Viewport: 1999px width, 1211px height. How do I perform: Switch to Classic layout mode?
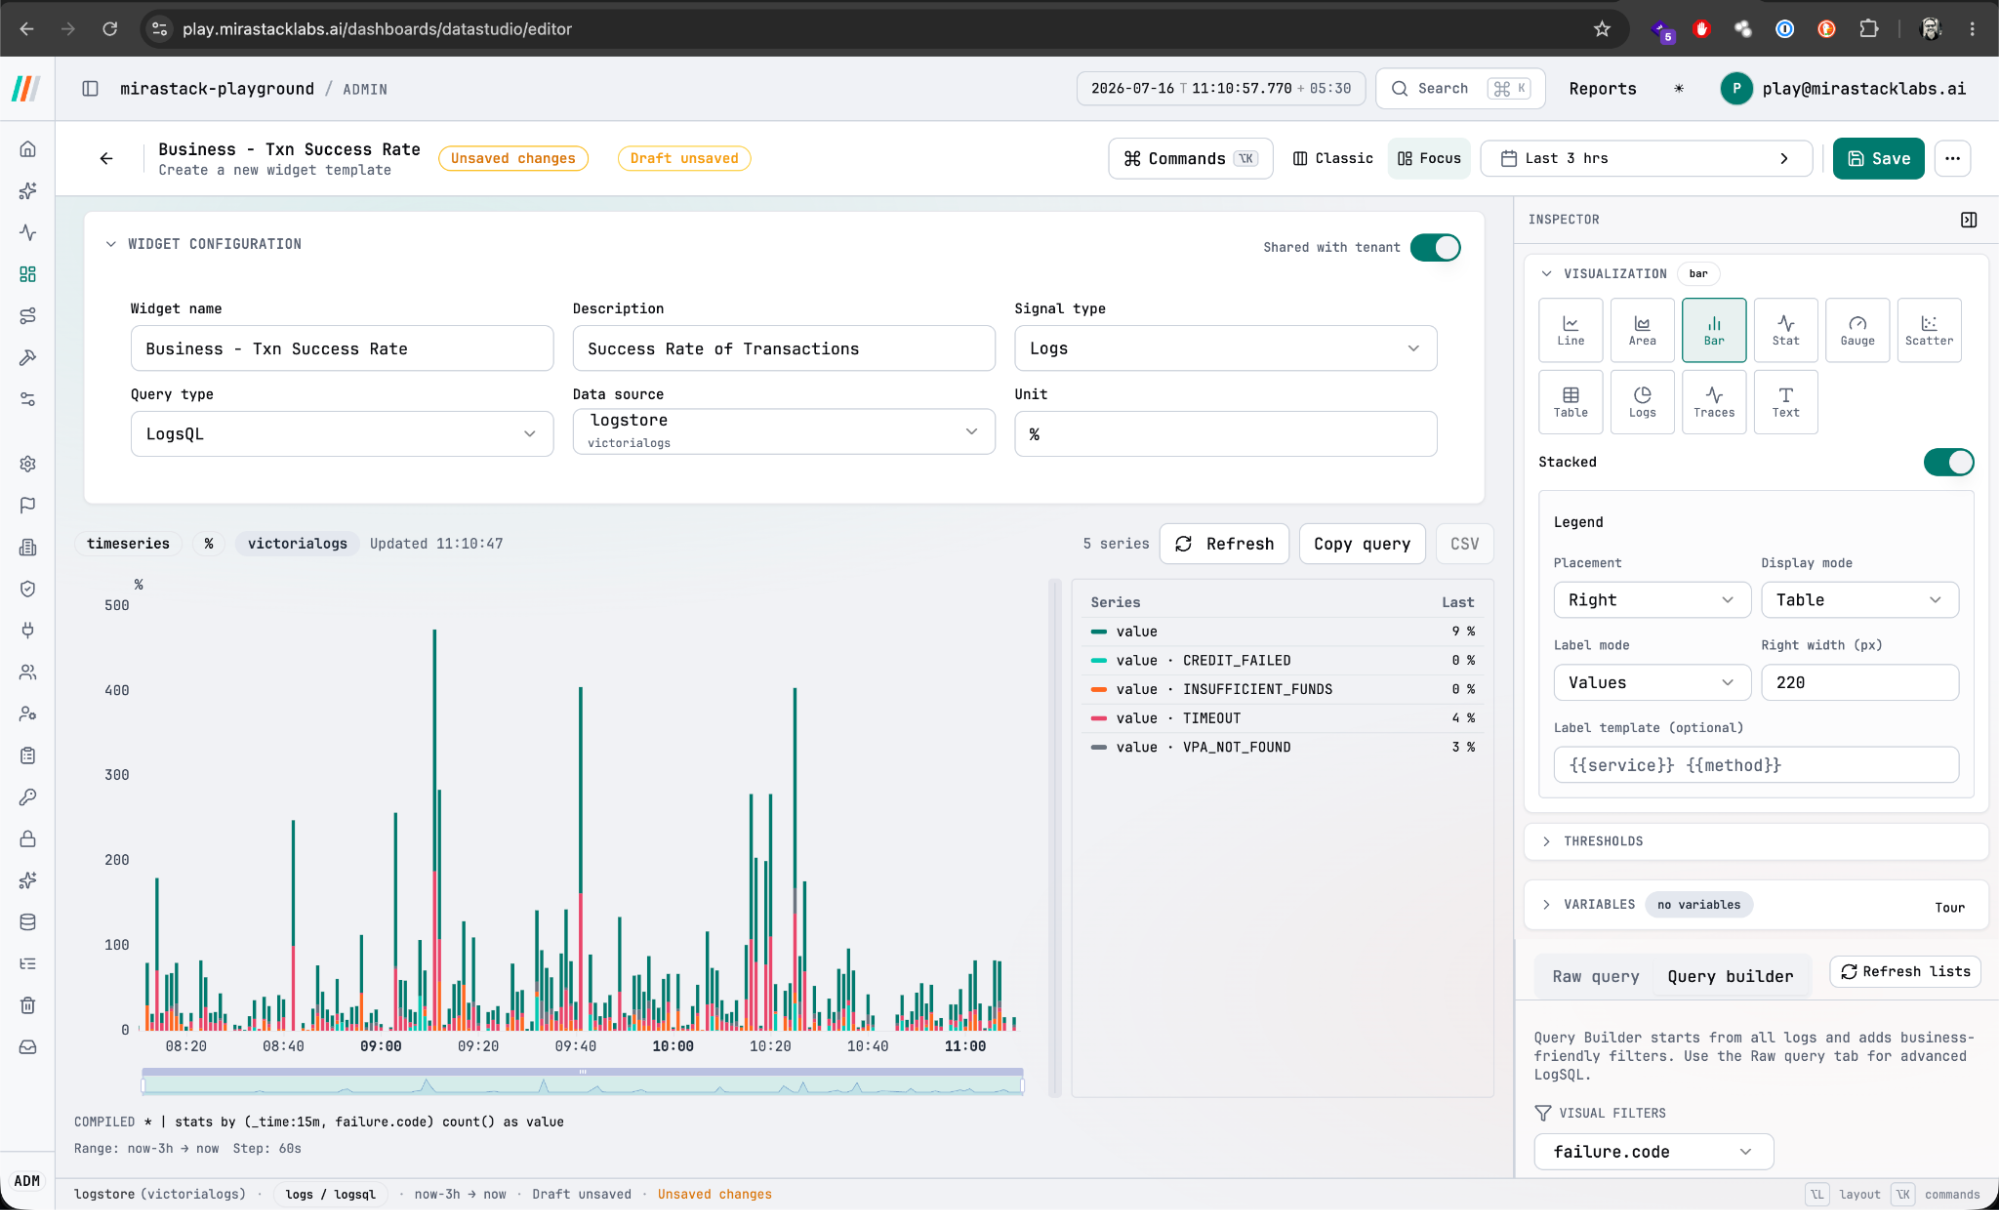[1333, 158]
